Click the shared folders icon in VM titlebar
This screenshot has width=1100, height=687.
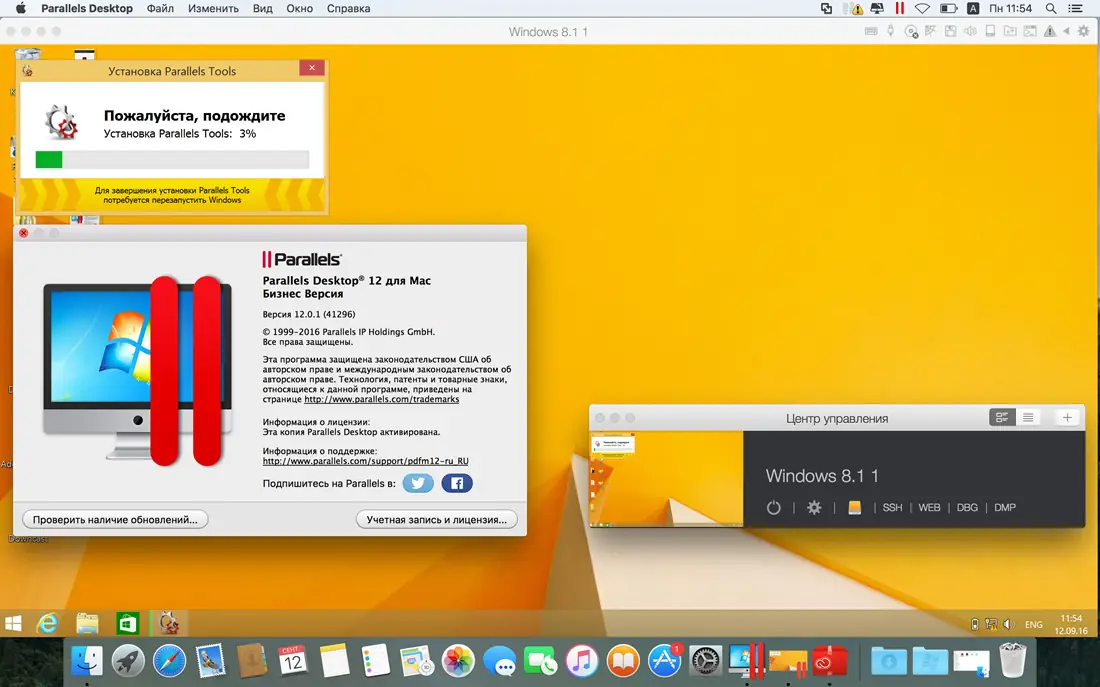click(x=1010, y=32)
